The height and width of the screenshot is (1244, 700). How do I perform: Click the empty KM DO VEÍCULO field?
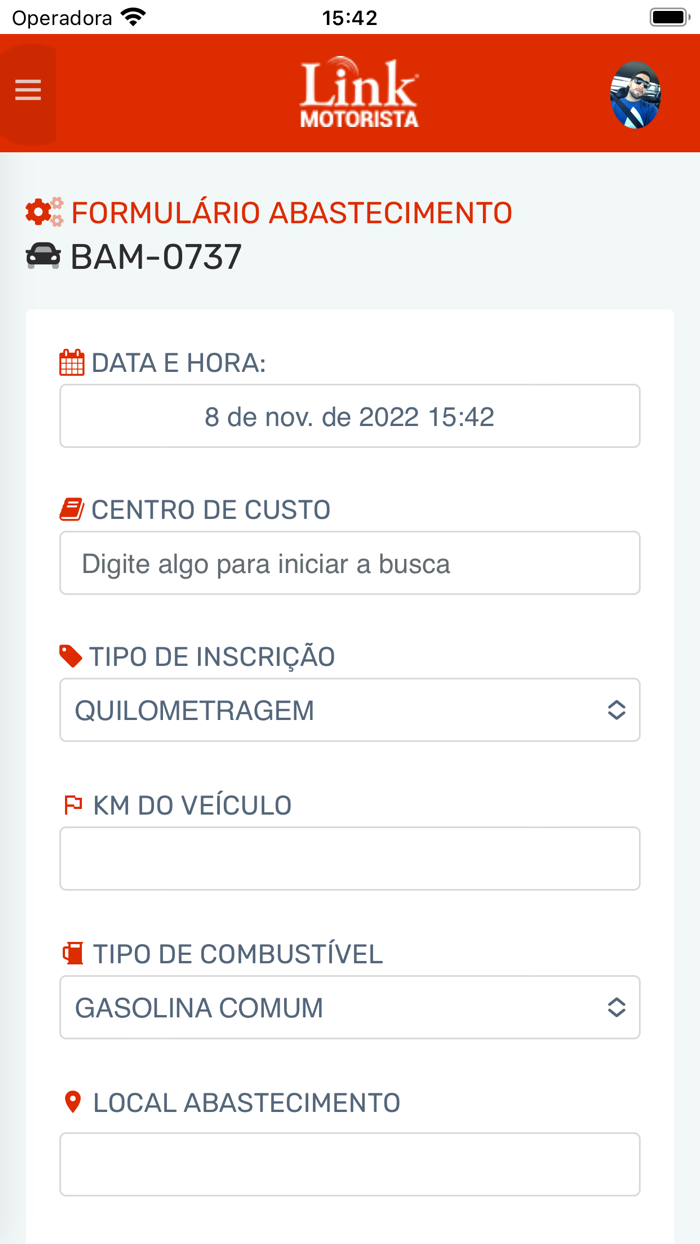[x=350, y=858]
